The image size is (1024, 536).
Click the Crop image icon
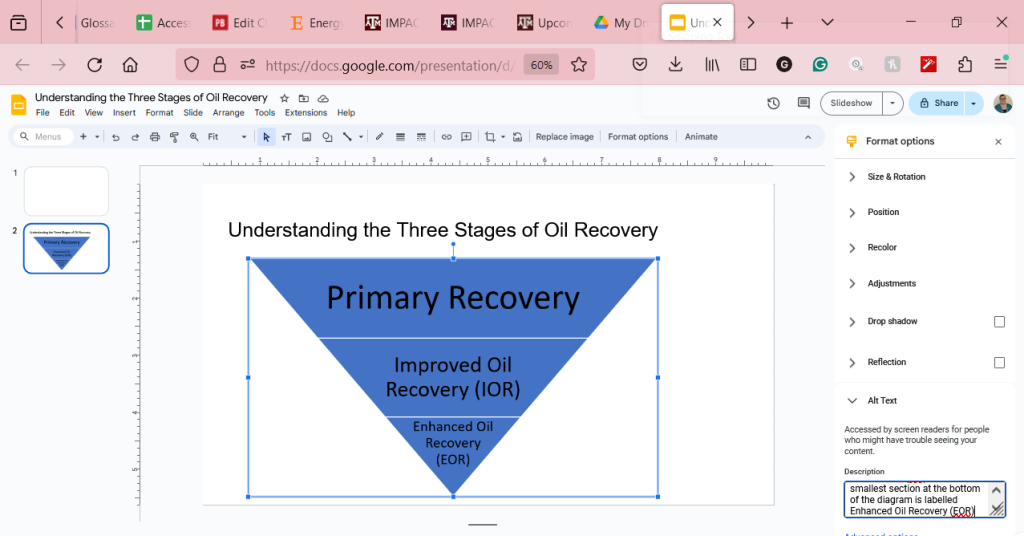point(490,137)
